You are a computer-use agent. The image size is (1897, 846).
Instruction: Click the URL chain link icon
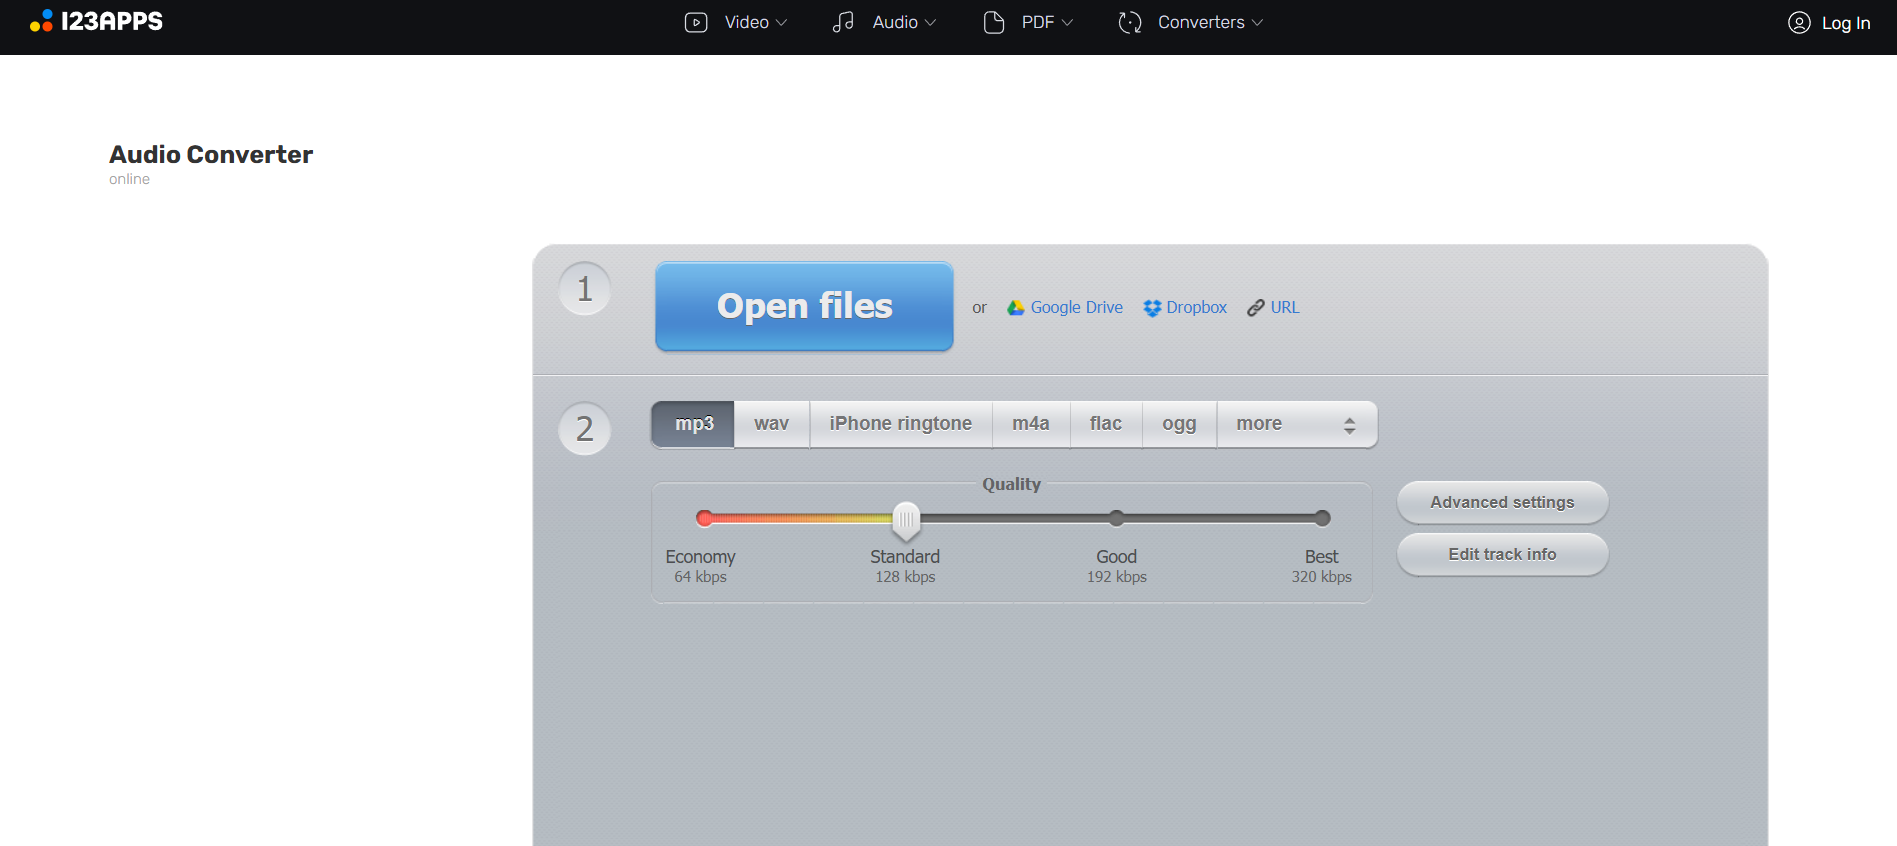coord(1255,308)
